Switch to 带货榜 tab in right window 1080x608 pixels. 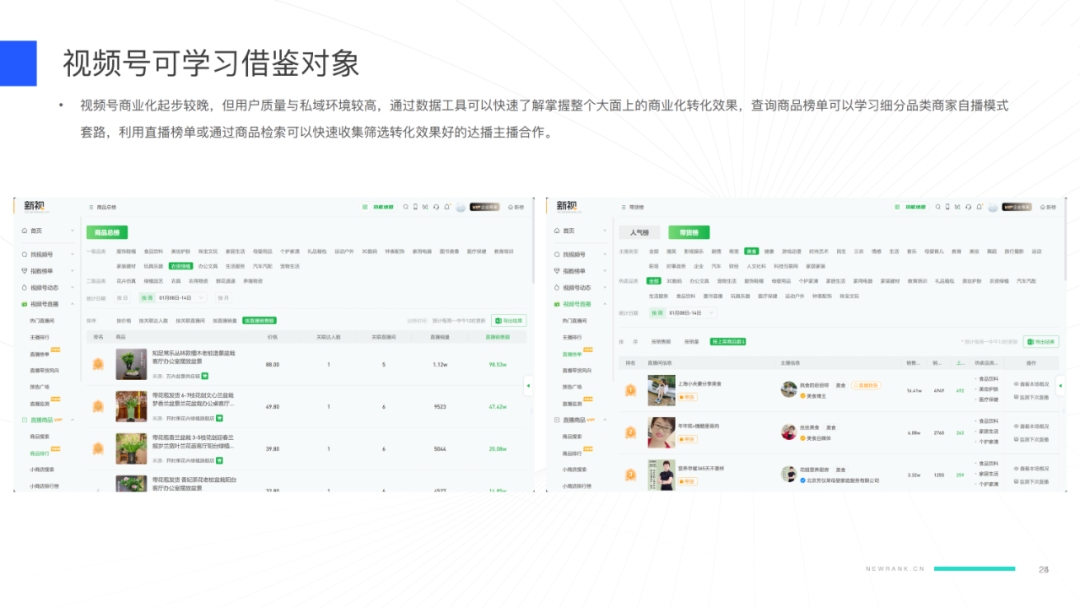[689, 233]
